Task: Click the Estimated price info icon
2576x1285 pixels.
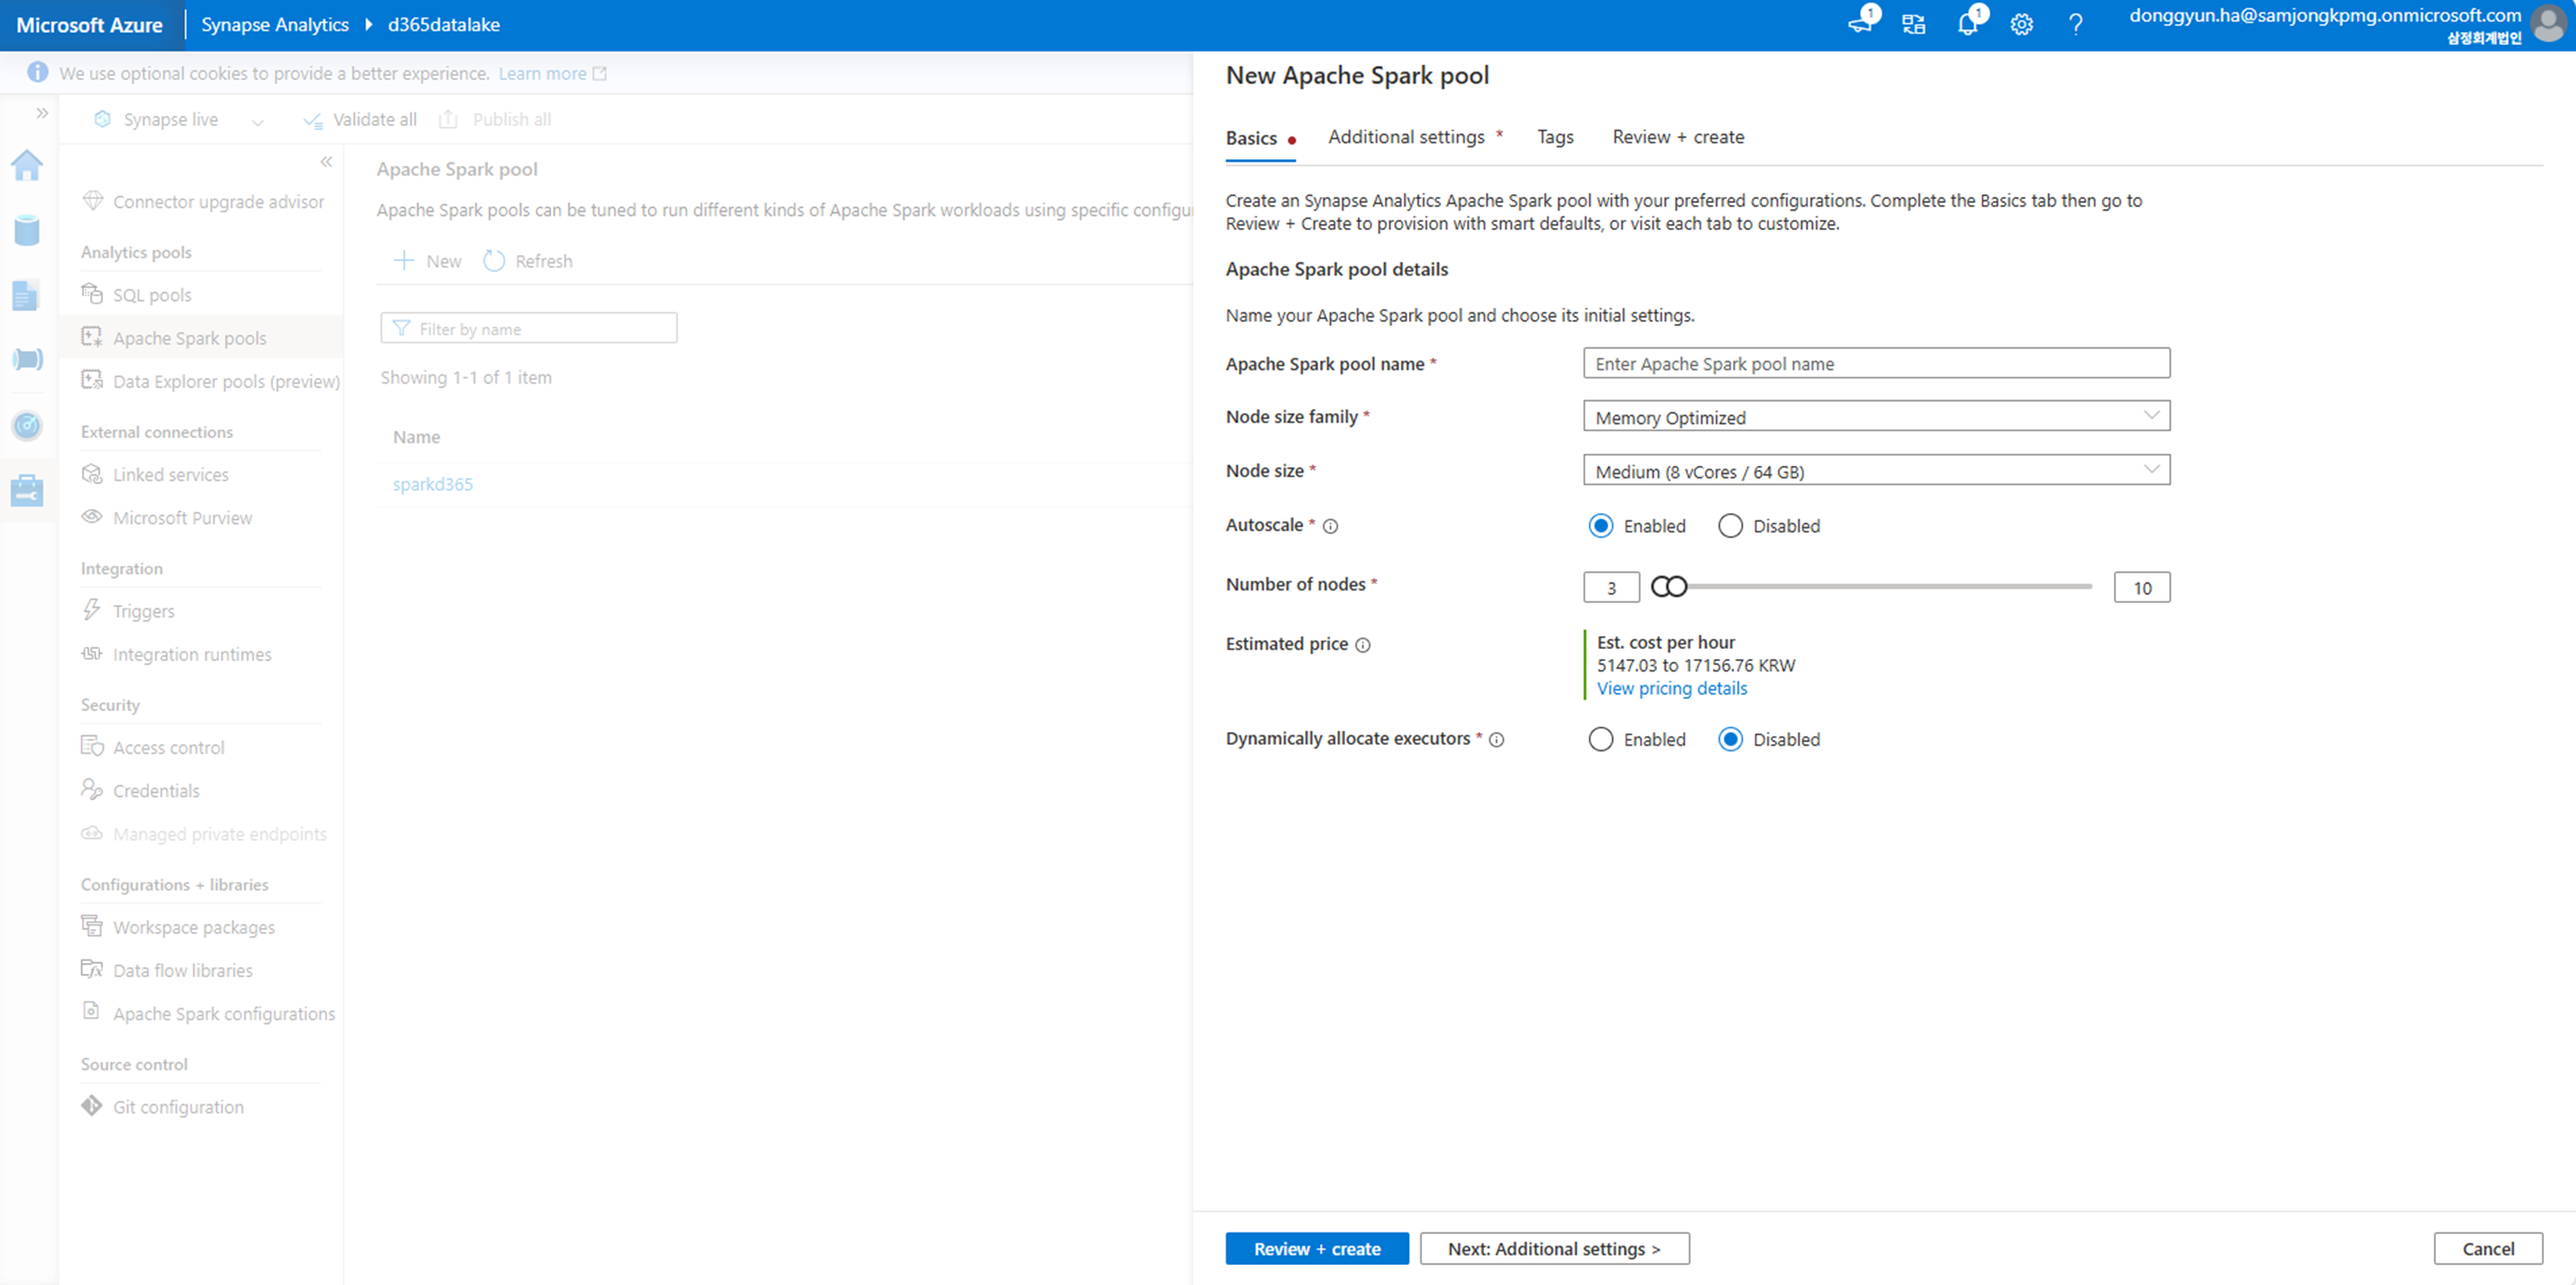Action: [x=1362, y=645]
